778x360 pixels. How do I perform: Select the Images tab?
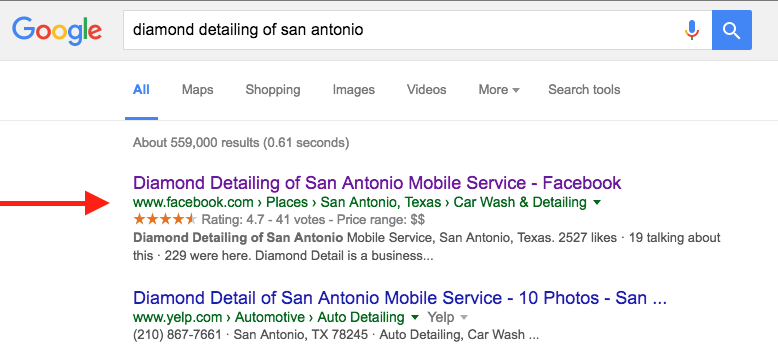coord(354,90)
